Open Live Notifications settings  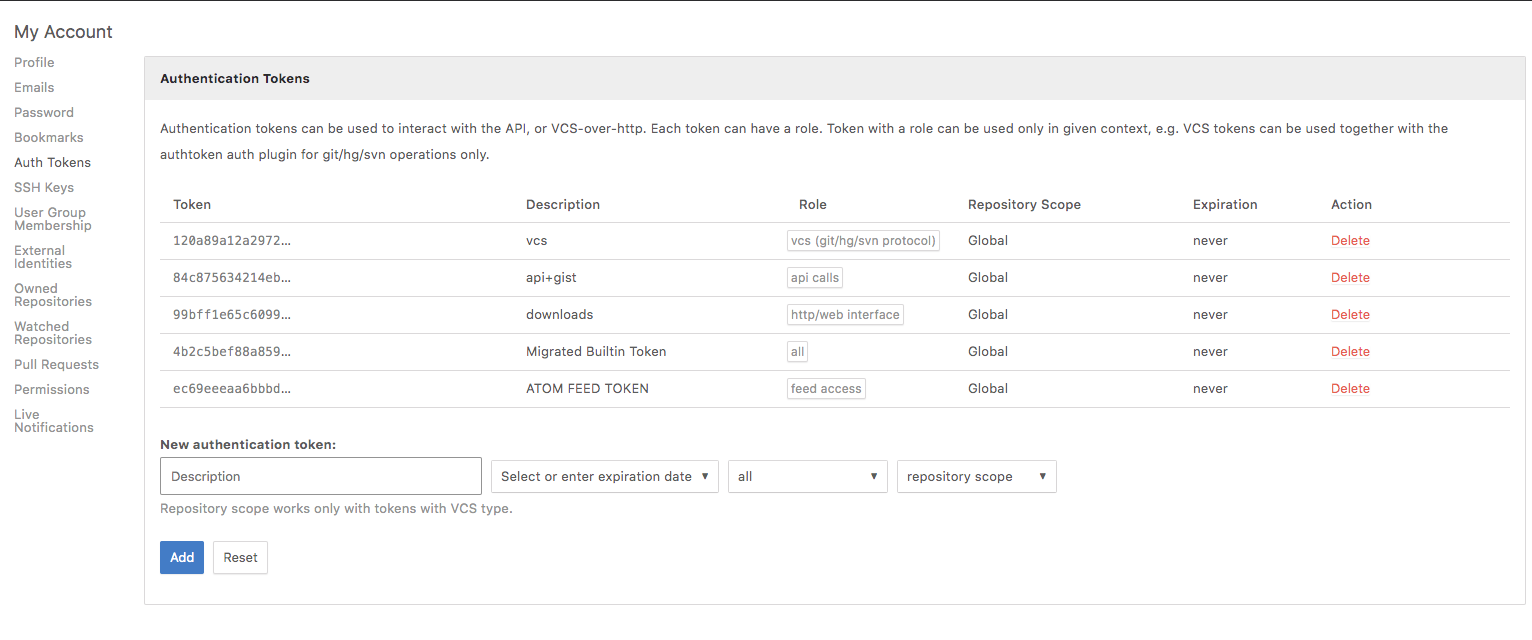53,421
